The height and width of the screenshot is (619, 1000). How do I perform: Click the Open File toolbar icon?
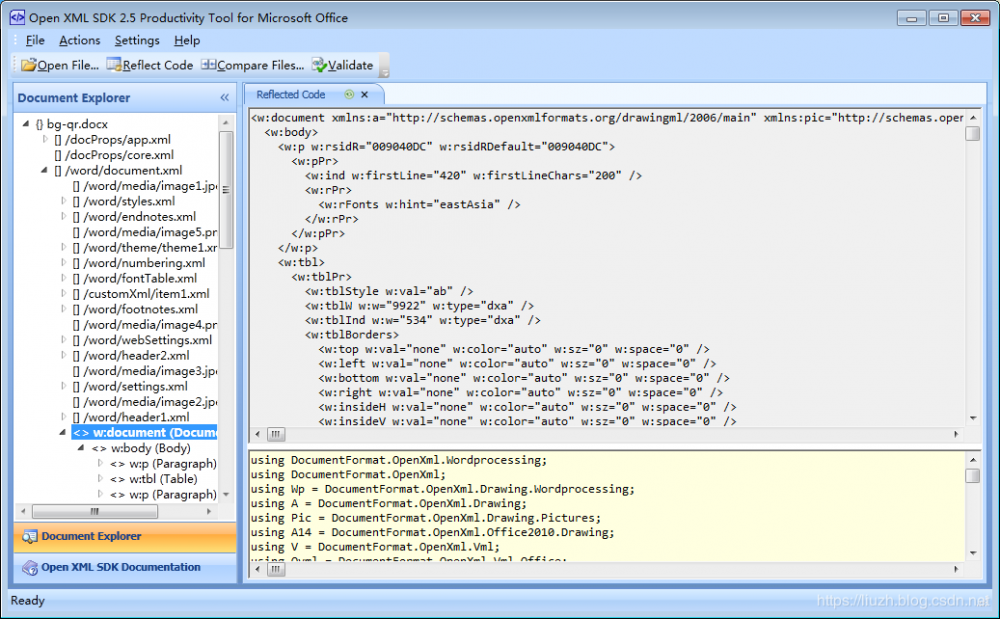point(29,65)
